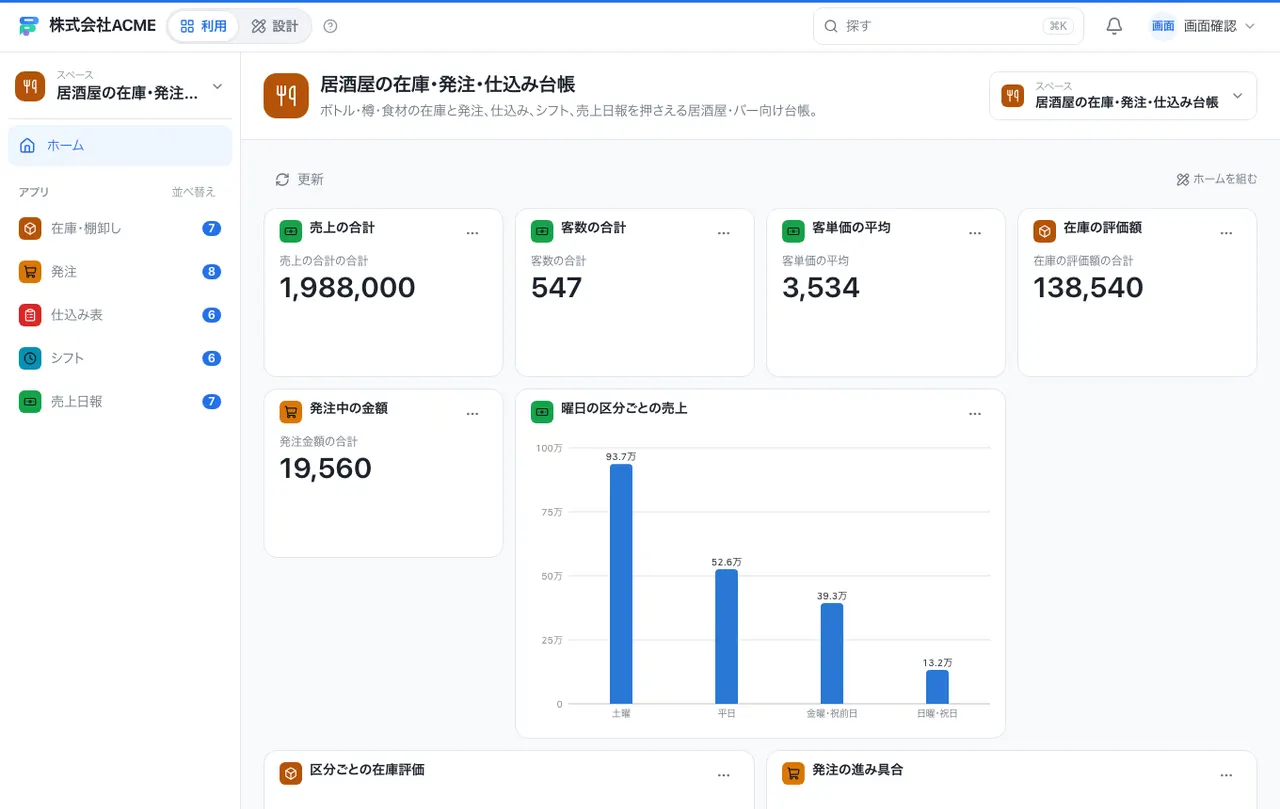Click the 1,988,000 sales total value

point(347,288)
